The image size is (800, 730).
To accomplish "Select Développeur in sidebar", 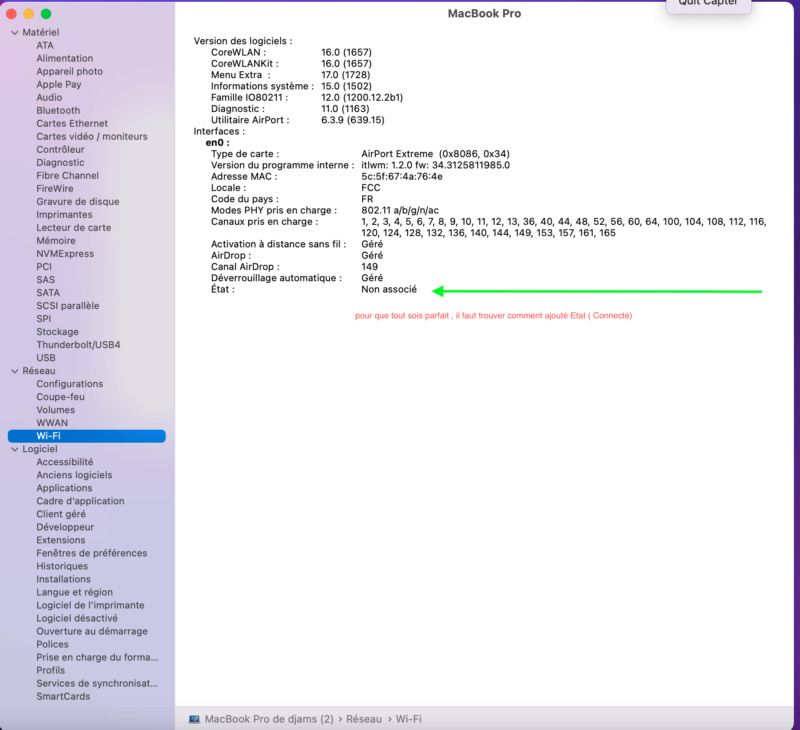I will (65, 527).
